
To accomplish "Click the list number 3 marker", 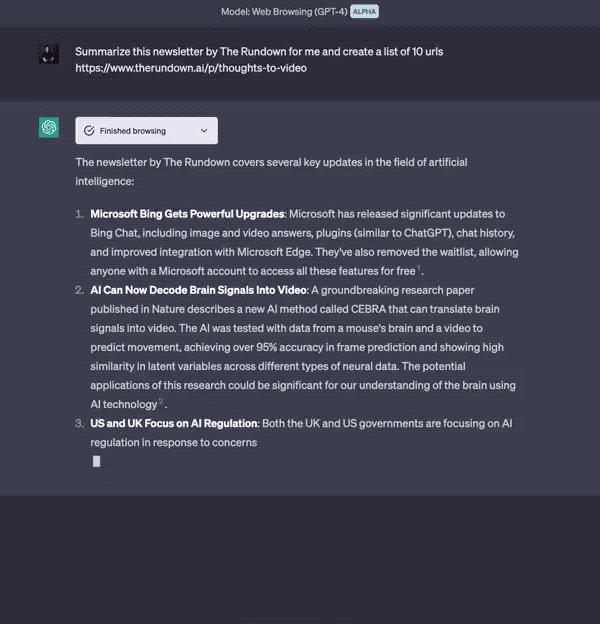I will tap(80, 424).
